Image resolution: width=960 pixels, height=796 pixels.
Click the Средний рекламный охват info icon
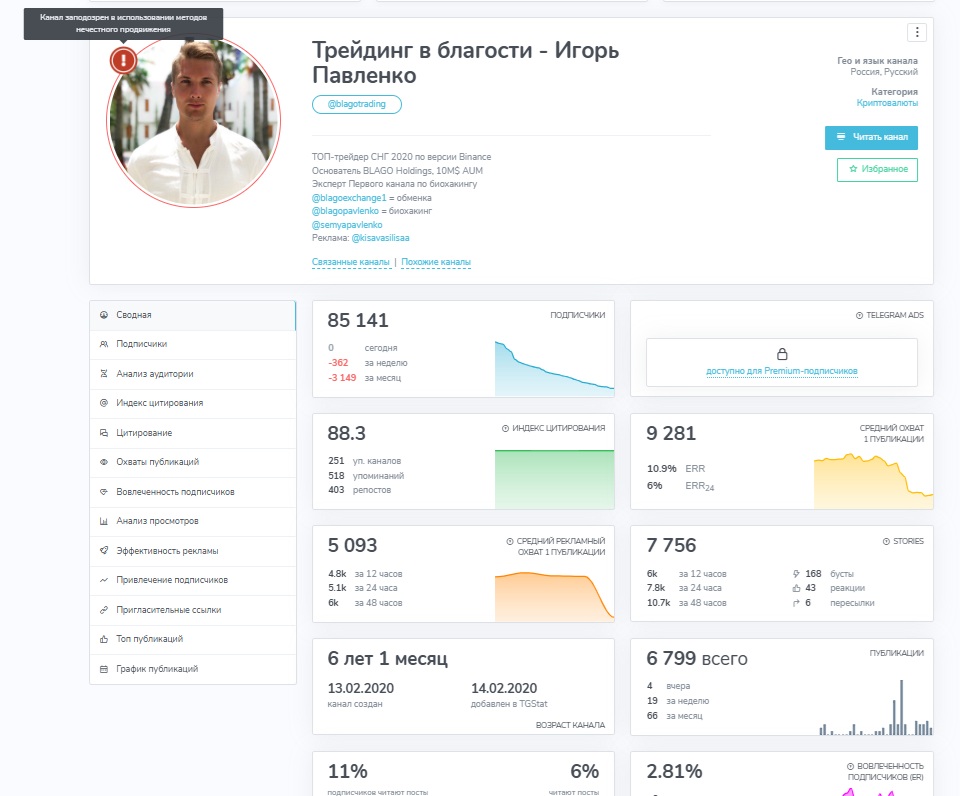click(510, 541)
